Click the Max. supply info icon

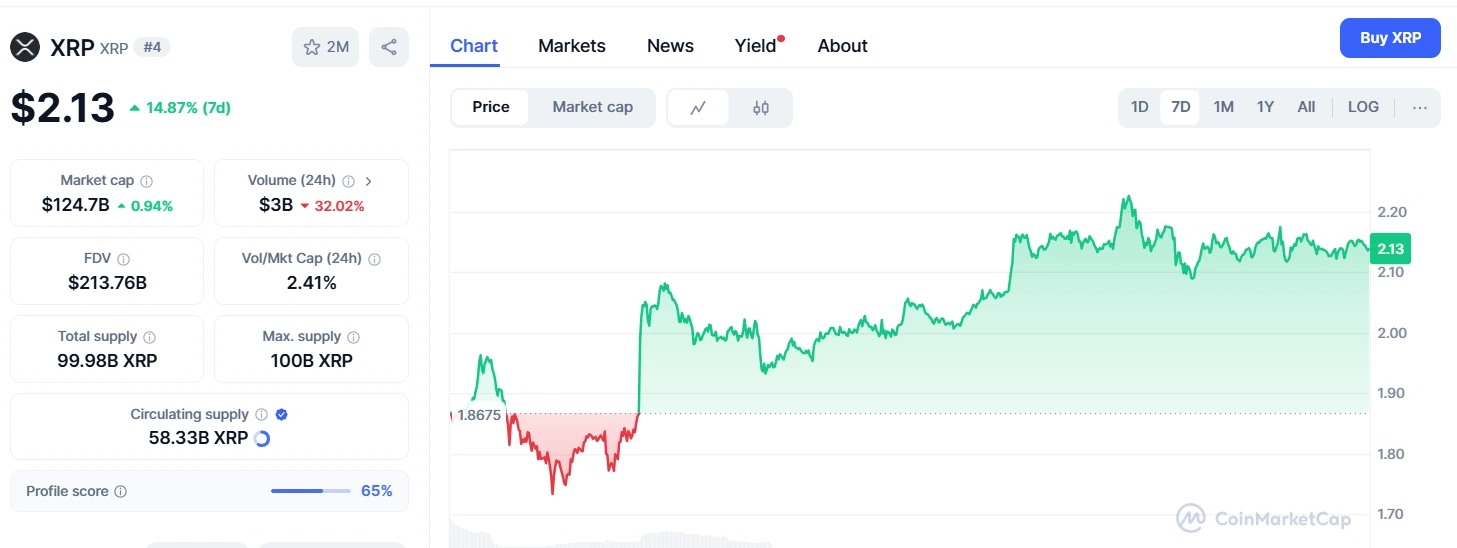(353, 337)
